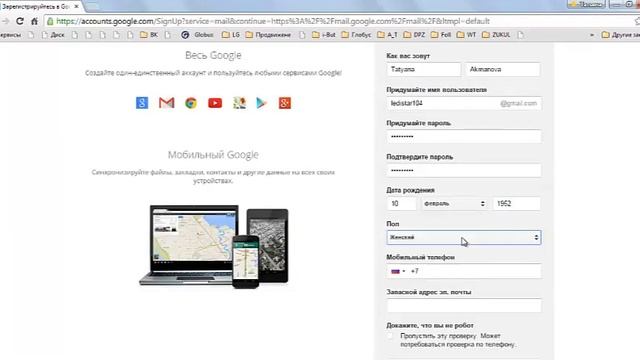Screen dimensions: 640x360
Task: Click the laptop and phones devices image
Action: tap(213, 246)
